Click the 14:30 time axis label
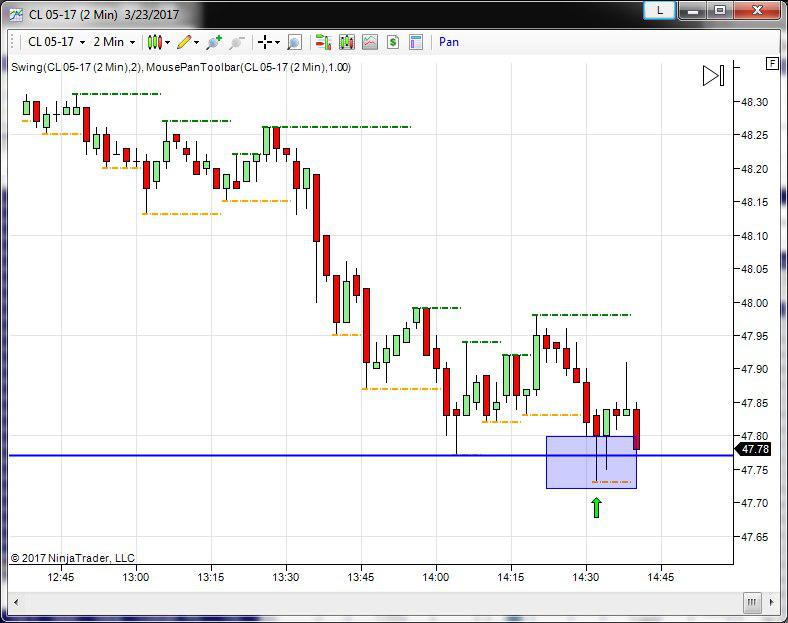The height and width of the screenshot is (623, 788). pos(586,577)
